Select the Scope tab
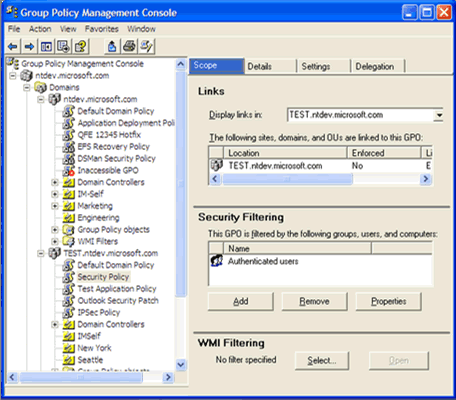The height and width of the screenshot is (400, 456). pyautogui.click(x=216, y=66)
